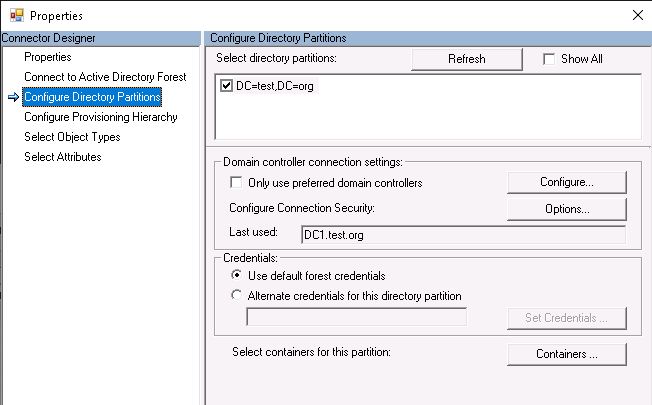Close the Properties dialog window
The width and height of the screenshot is (652, 405).
coord(637,15)
